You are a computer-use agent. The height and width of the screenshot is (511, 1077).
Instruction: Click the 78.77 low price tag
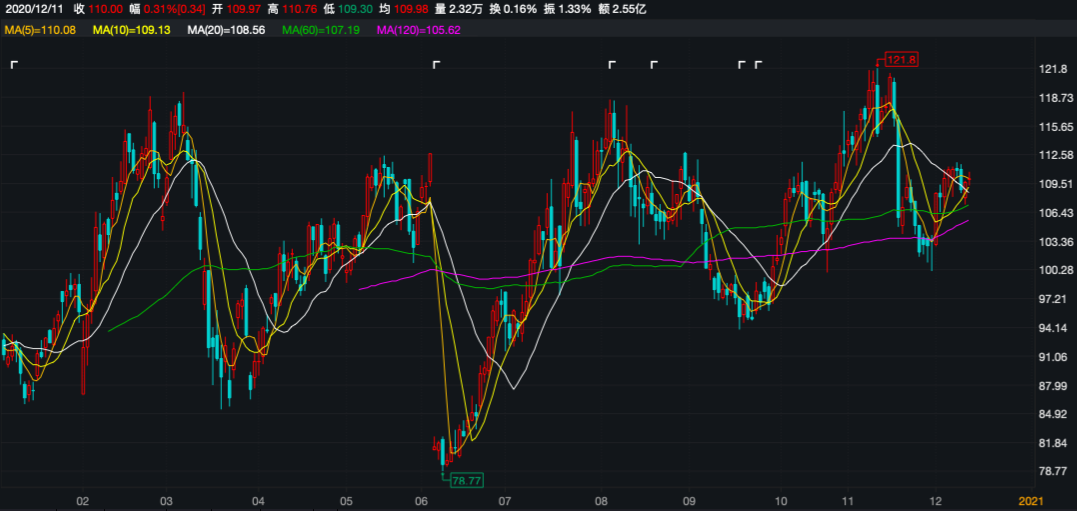click(x=467, y=481)
